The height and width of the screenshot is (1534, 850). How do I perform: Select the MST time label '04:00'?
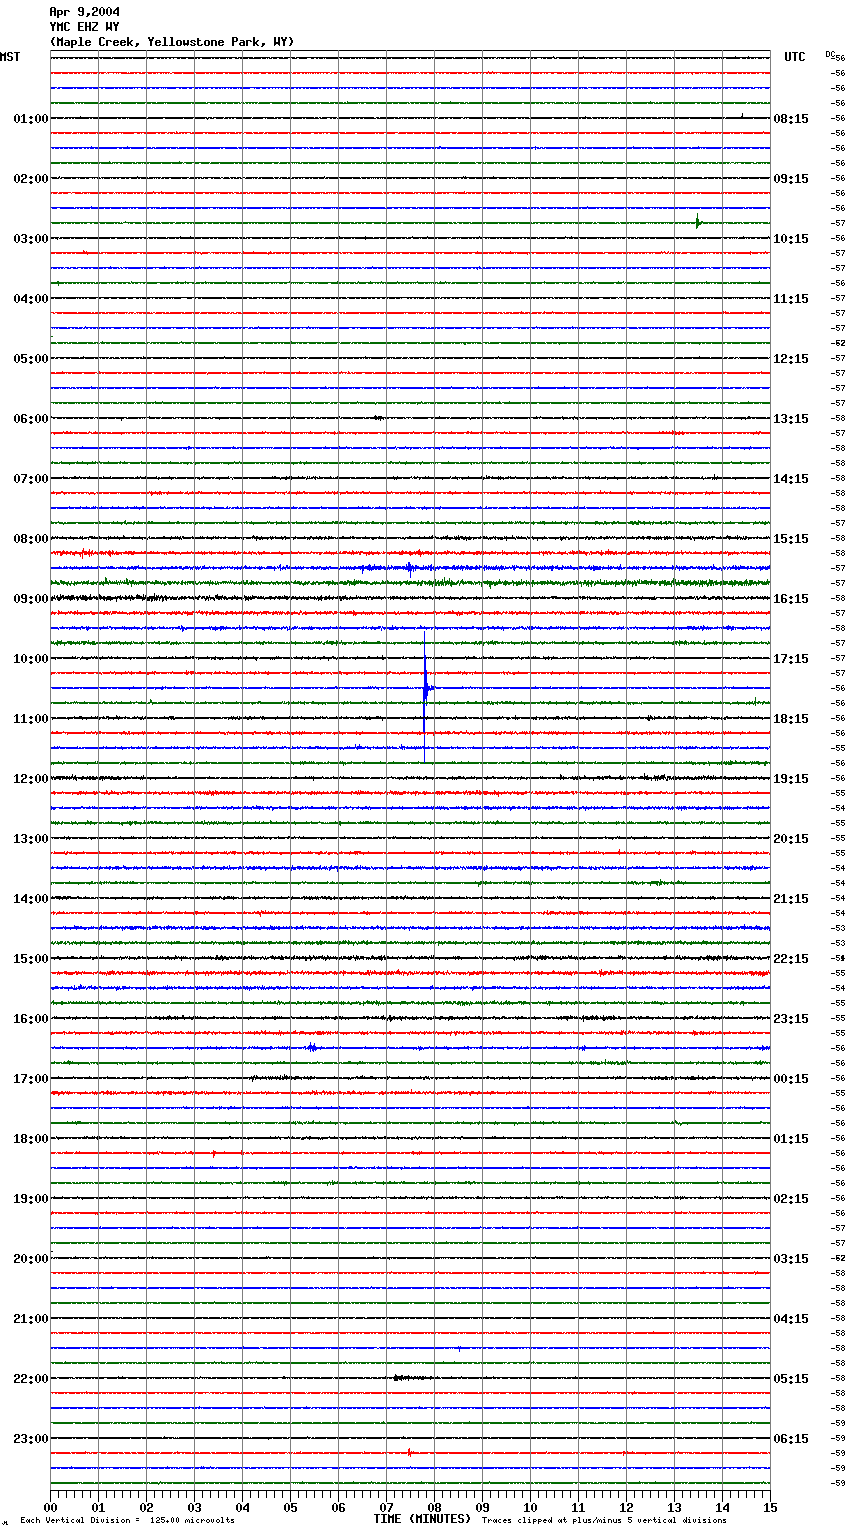31,299
